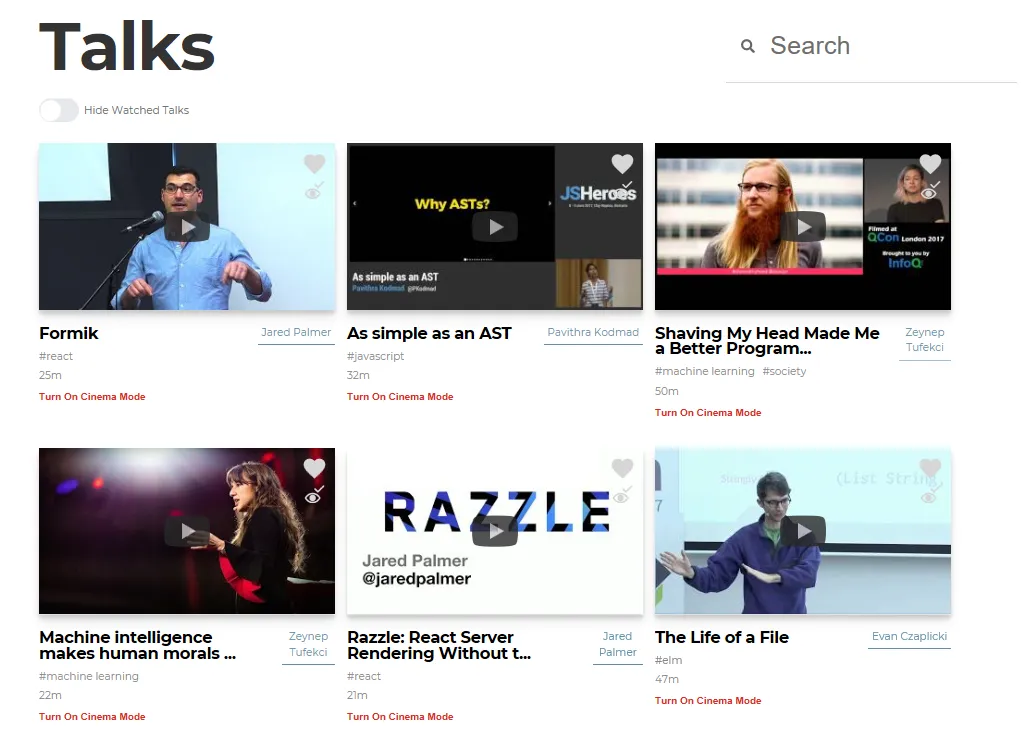Open speaker Jared Palmer link on Formik card

click(296, 332)
